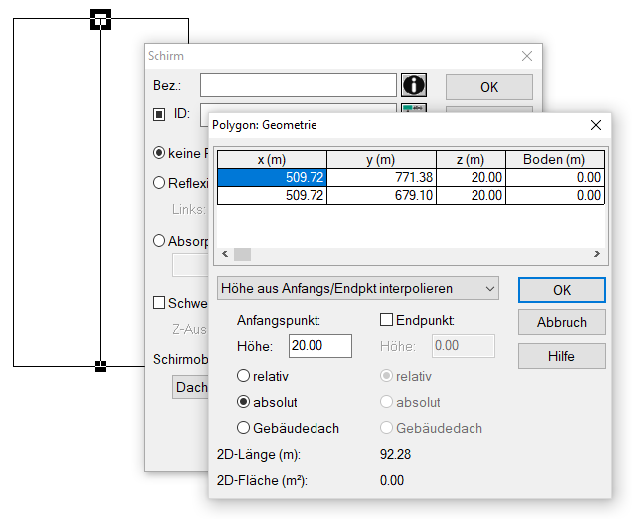Enable the Endpunkt checkbox
This screenshot has height=519, width=632.
[x=386, y=320]
